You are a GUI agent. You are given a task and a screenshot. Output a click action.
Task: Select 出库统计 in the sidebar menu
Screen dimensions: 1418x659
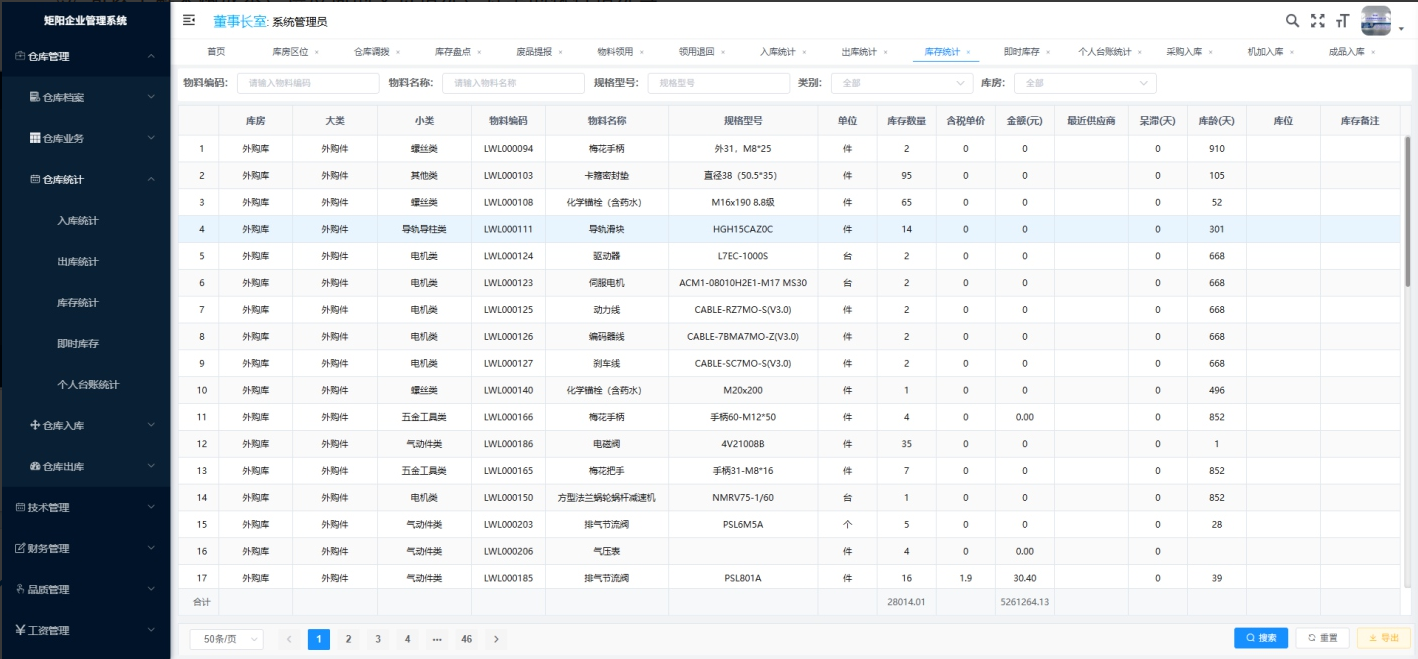coord(78,262)
